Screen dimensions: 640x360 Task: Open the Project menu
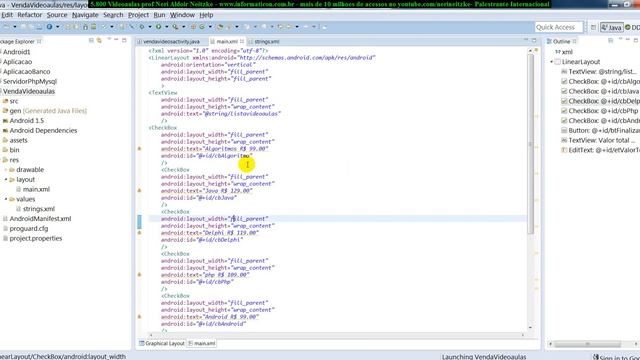[138, 15]
